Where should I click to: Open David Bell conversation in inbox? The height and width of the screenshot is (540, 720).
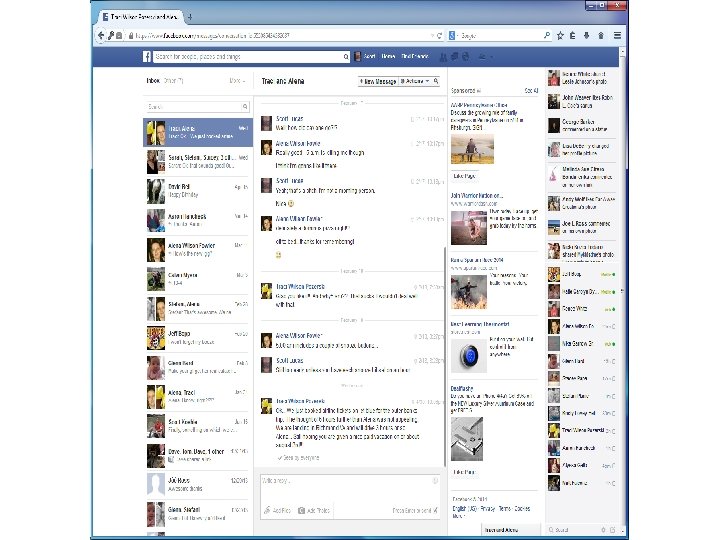(198, 191)
